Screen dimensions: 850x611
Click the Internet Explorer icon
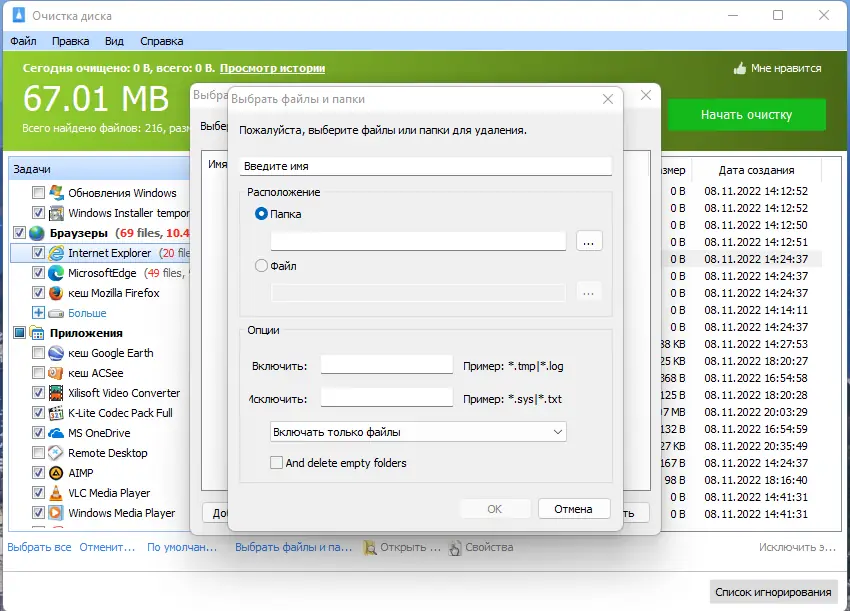click(56, 253)
